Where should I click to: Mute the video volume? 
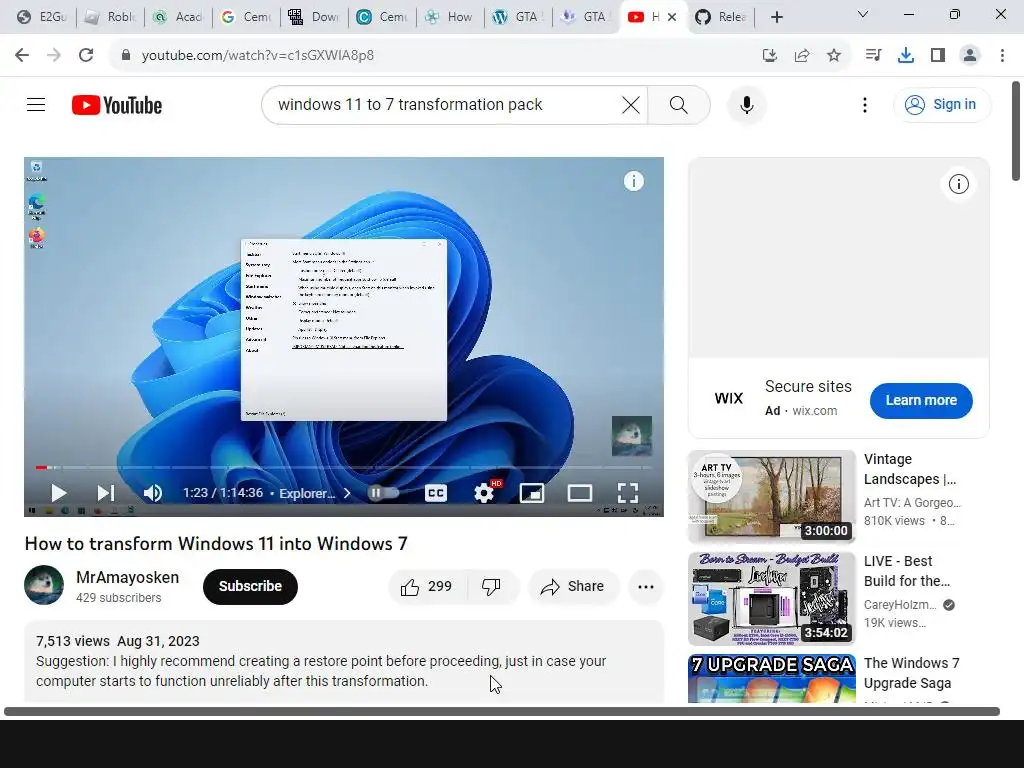coord(153,493)
